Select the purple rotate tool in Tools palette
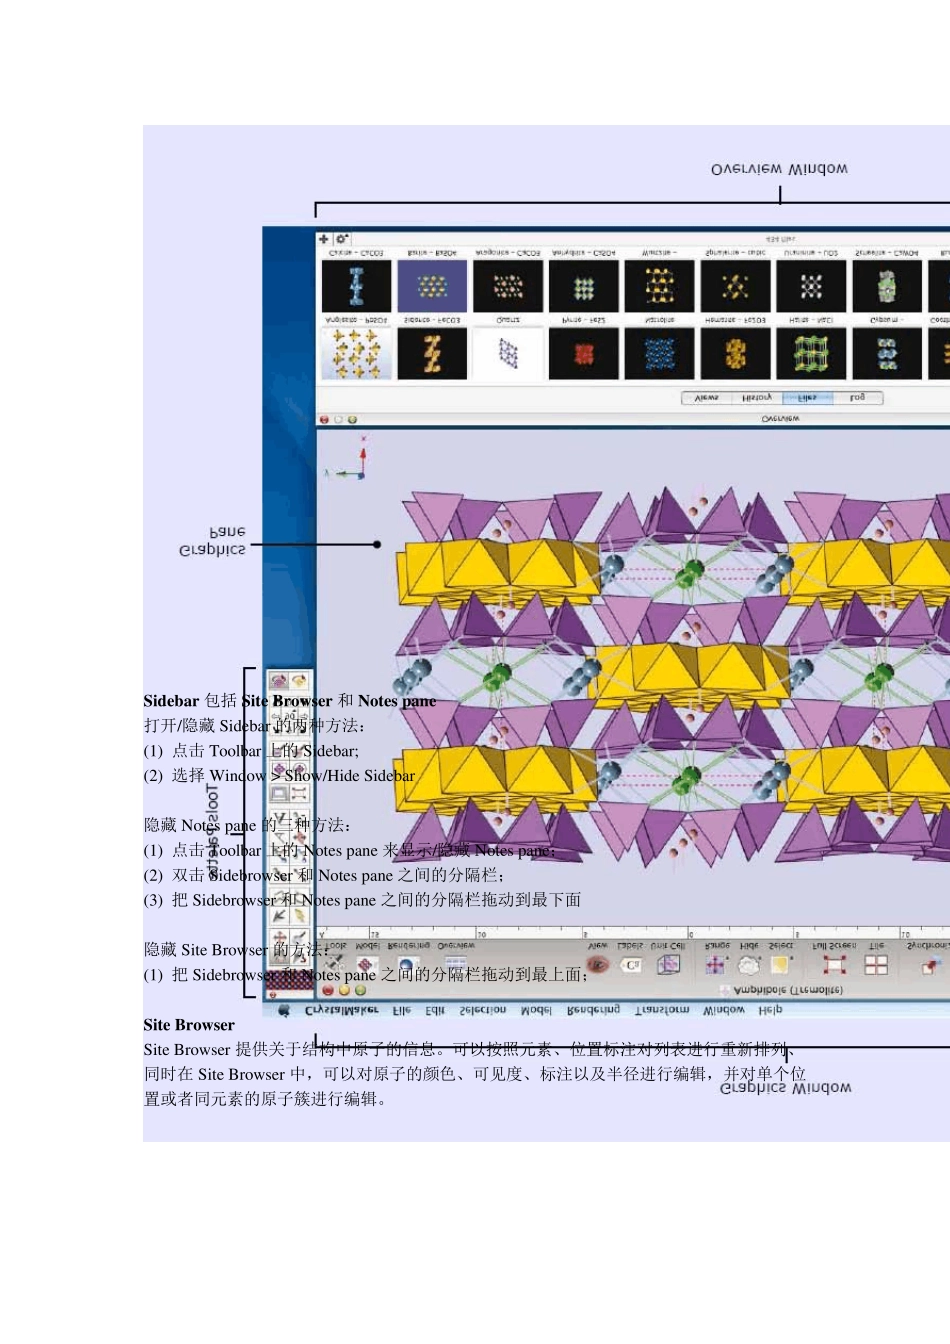This screenshot has height=1344, width=950. pyautogui.click(x=279, y=681)
